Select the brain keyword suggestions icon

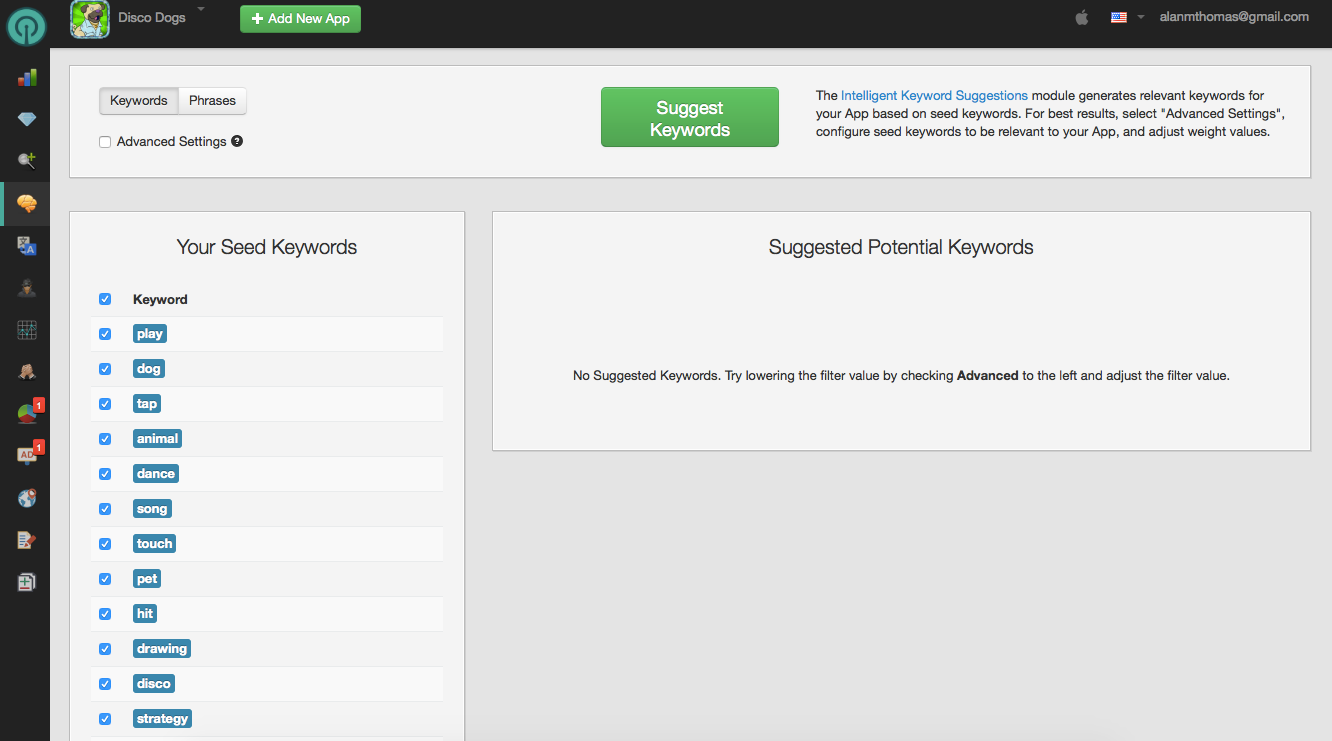coord(27,203)
